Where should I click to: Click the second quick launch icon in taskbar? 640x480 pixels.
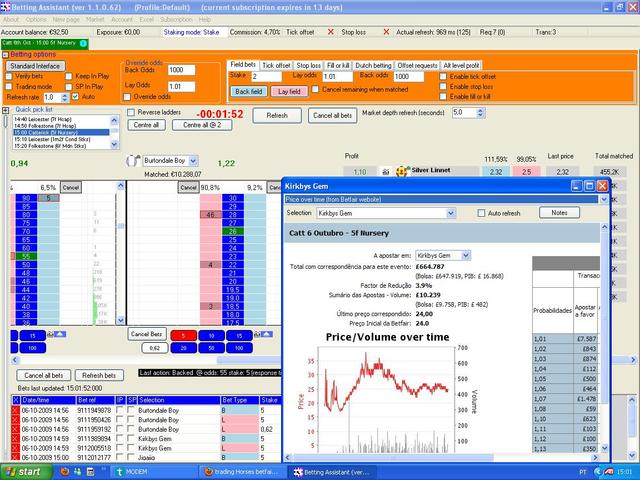pos(78,472)
